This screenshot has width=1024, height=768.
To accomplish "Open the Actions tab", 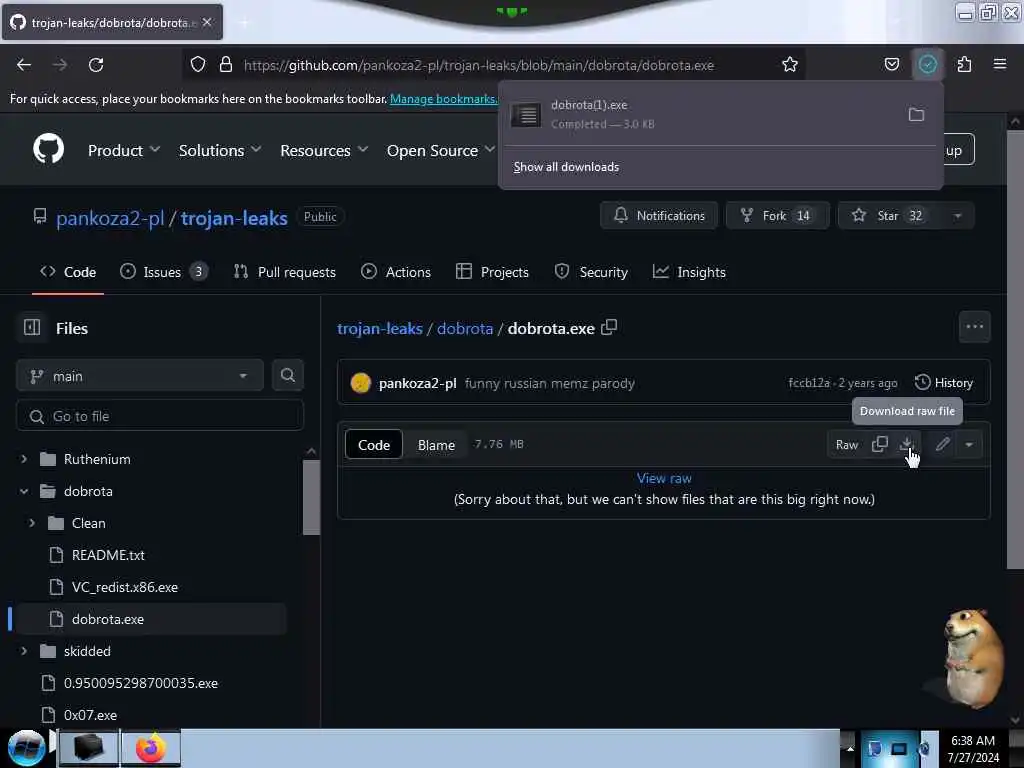I will point(396,272).
